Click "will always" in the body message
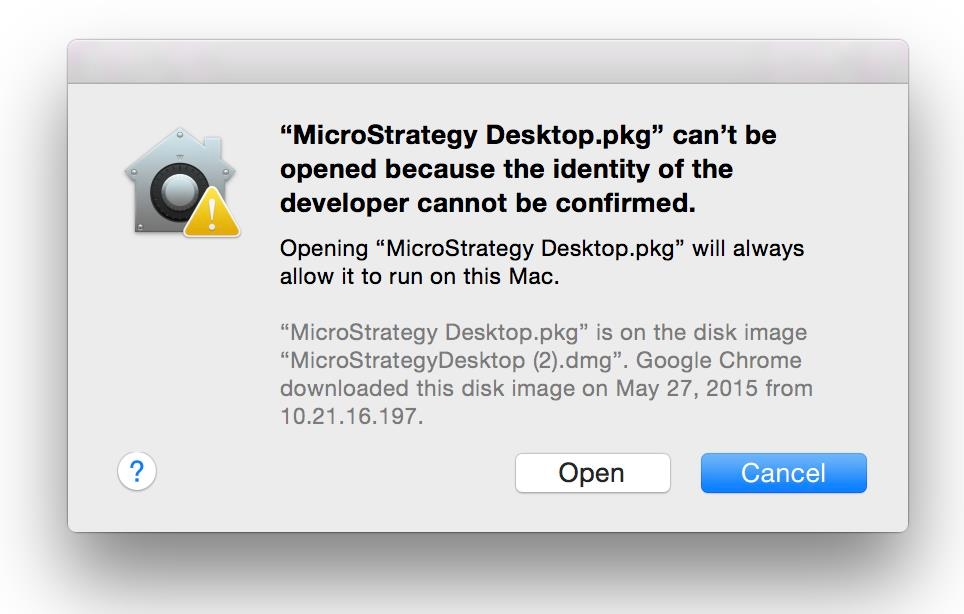Image resolution: width=964 pixels, height=614 pixels. (x=748, y=248)
